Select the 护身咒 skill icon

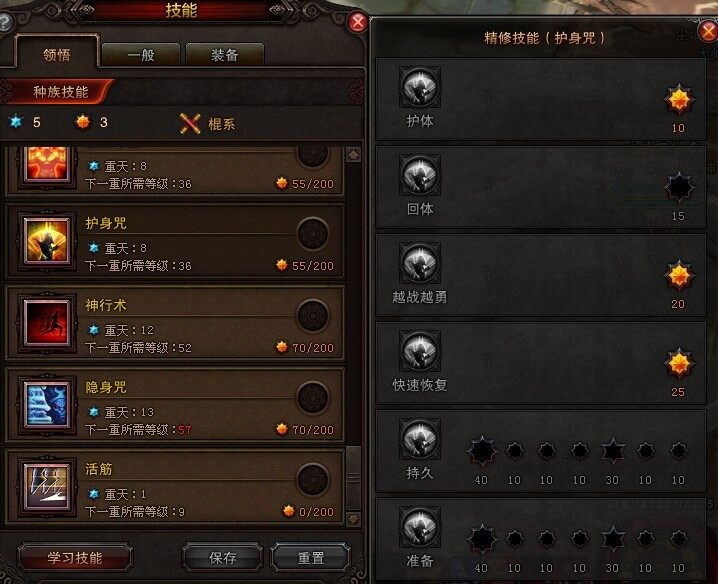click(47, 241)
